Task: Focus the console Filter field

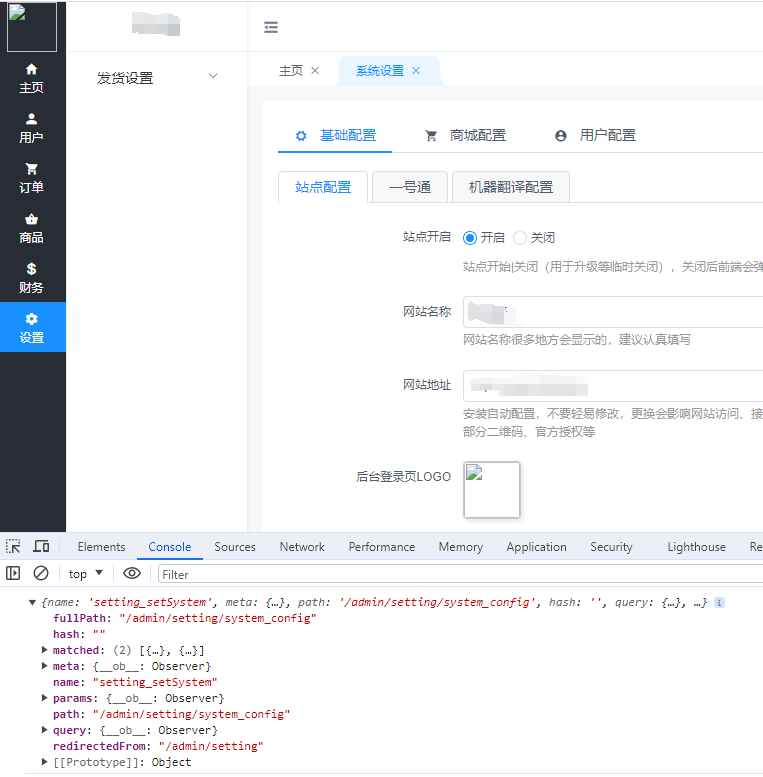Action: [460, 575]
